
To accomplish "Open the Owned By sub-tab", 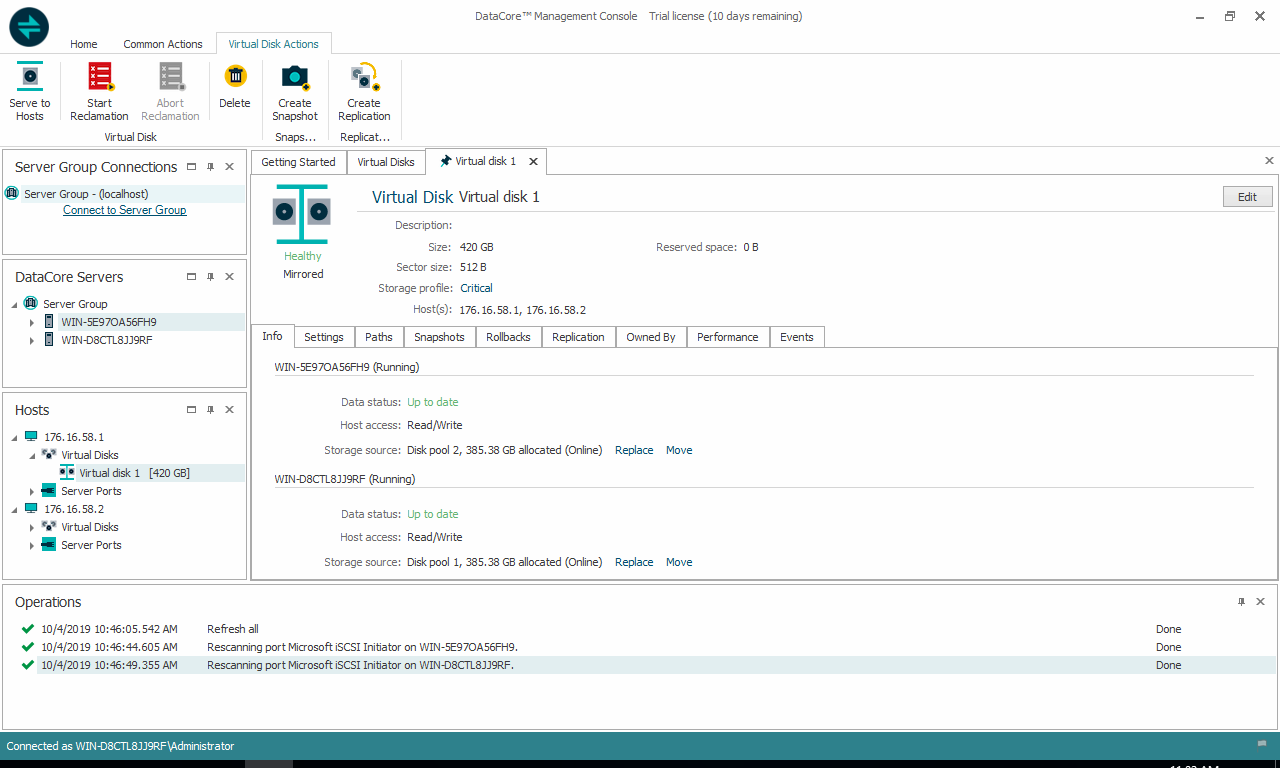I will click(x=651, y=337).
